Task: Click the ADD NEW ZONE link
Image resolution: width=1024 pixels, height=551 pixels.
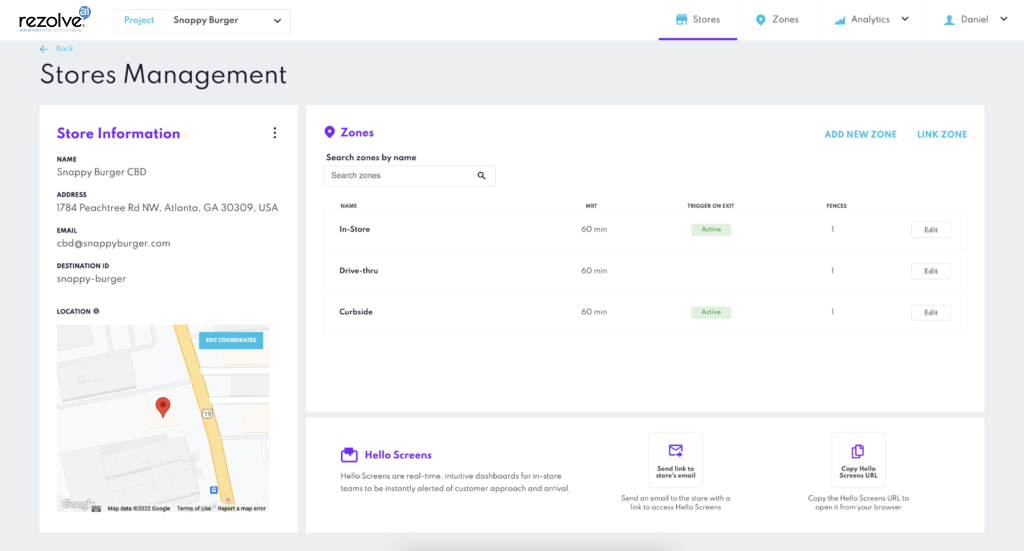Action: point(860,134)
